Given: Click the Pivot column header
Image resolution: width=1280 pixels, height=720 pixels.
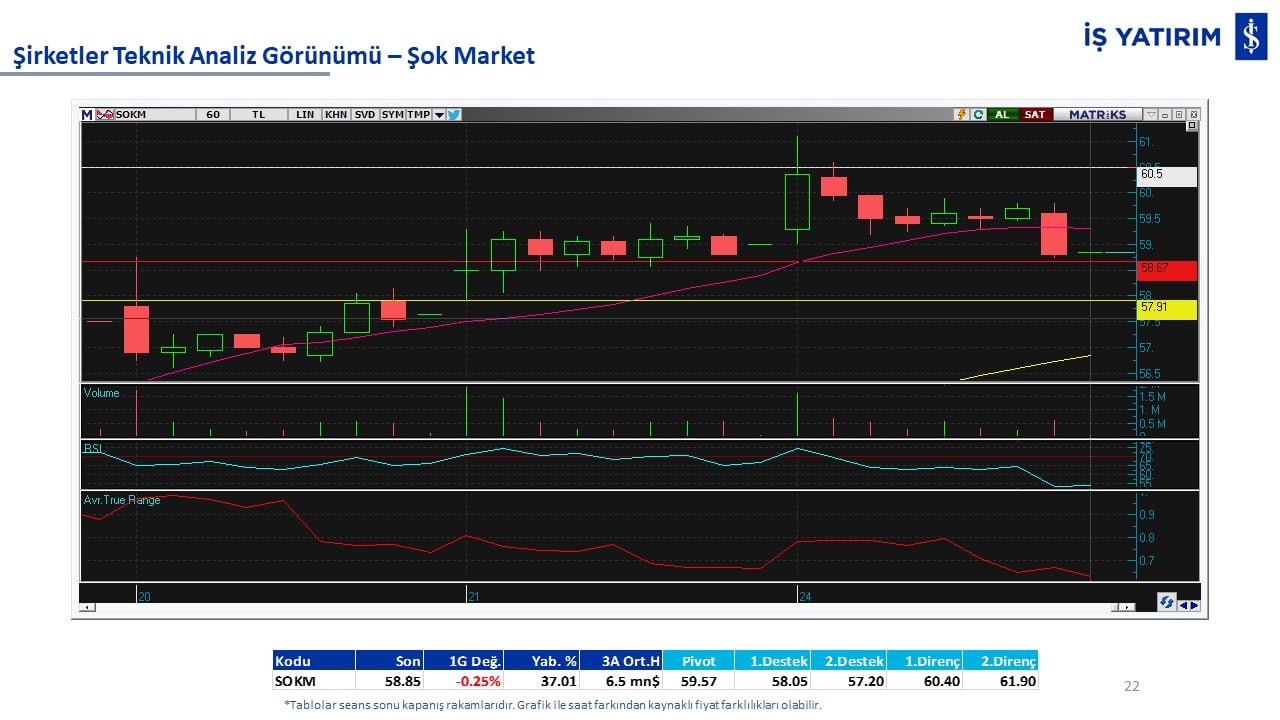Looking at the screenshot, I should [698, 660].
